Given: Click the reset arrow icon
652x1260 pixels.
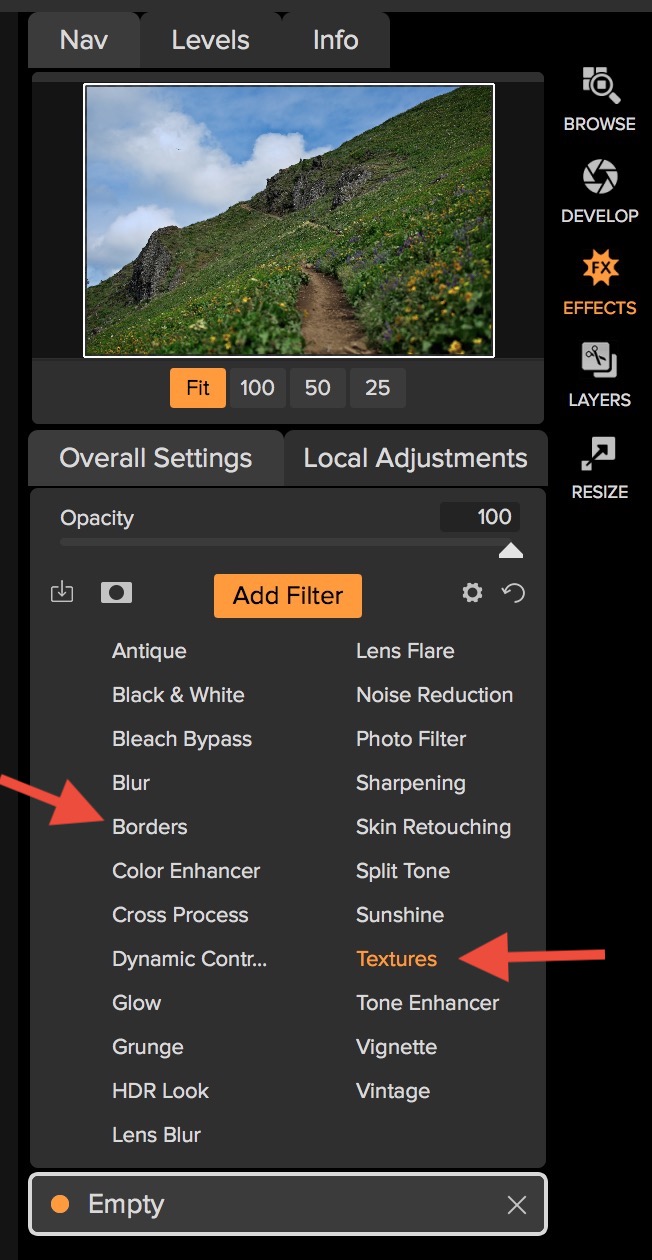Looking at the screenshot, I should point(514,594).
